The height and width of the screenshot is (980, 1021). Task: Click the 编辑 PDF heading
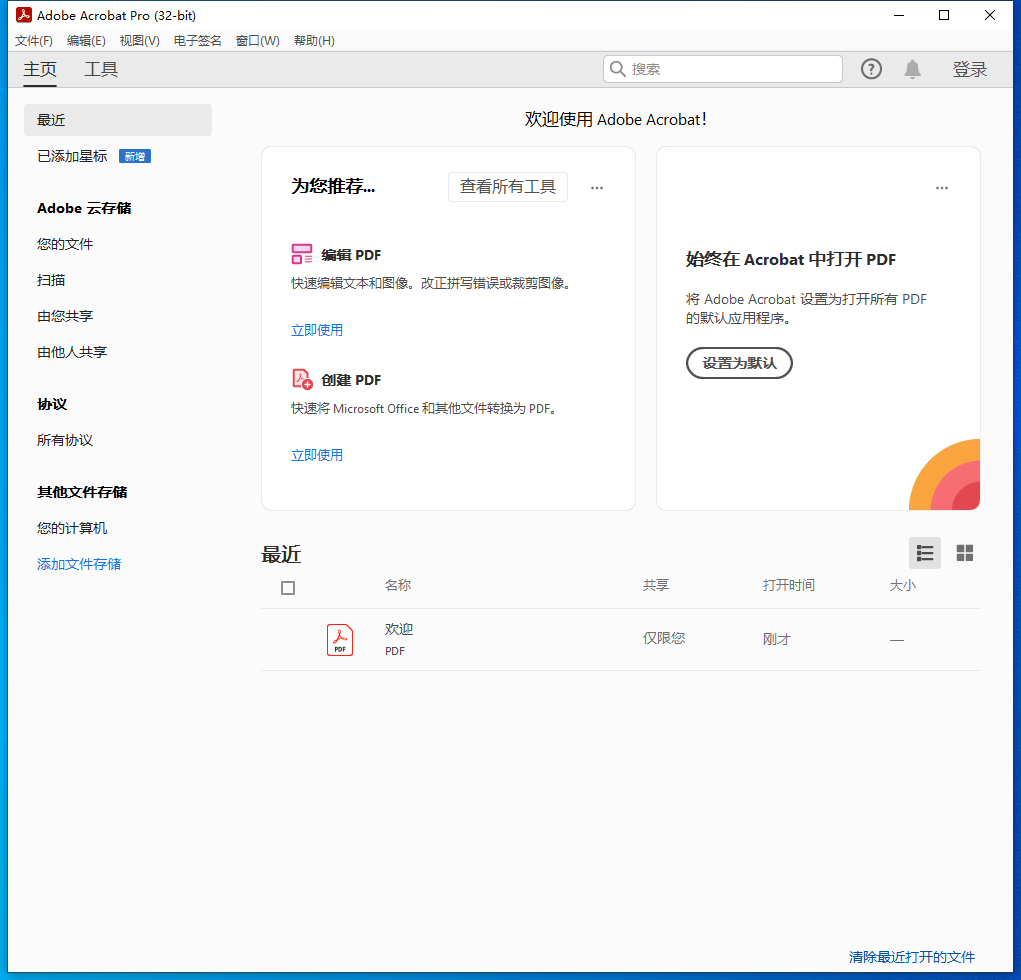(350, 255)
